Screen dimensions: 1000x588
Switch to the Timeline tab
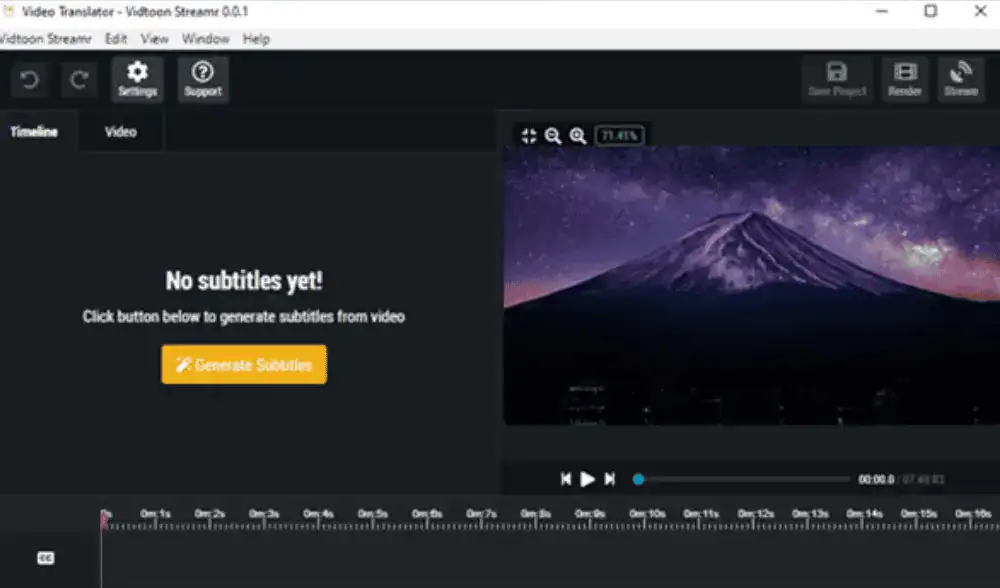[34, 132]
